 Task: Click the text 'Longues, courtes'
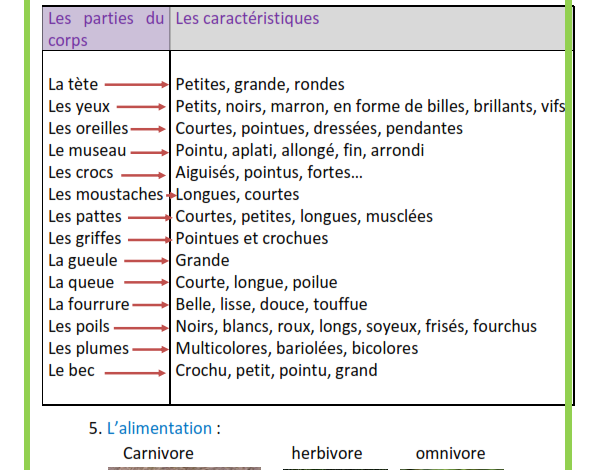click(x=237, y=195)
